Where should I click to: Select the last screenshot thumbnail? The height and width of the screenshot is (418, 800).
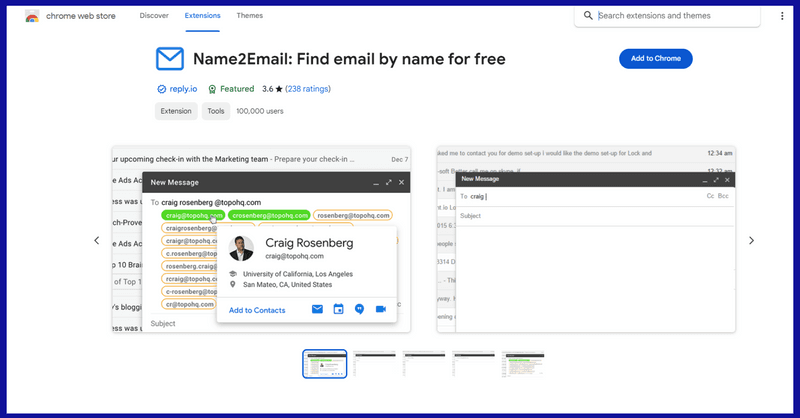pyautogui.click(x=522, y=364)
